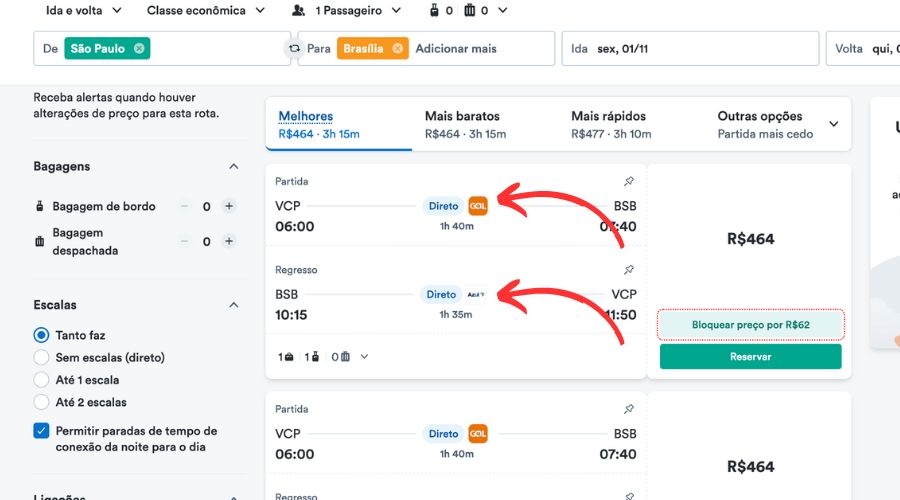Click the passenger icon in top bar

click(x=298, y=10)
